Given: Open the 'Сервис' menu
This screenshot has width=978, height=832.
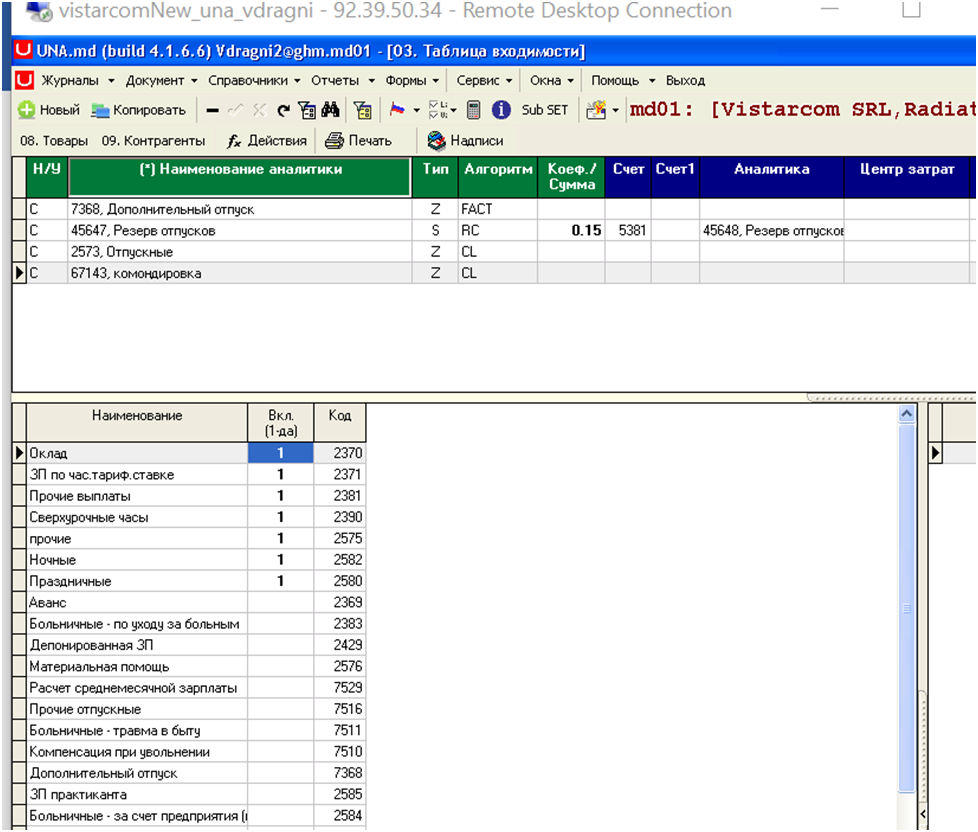Looking at the screenshot, I should coord(484,80).
